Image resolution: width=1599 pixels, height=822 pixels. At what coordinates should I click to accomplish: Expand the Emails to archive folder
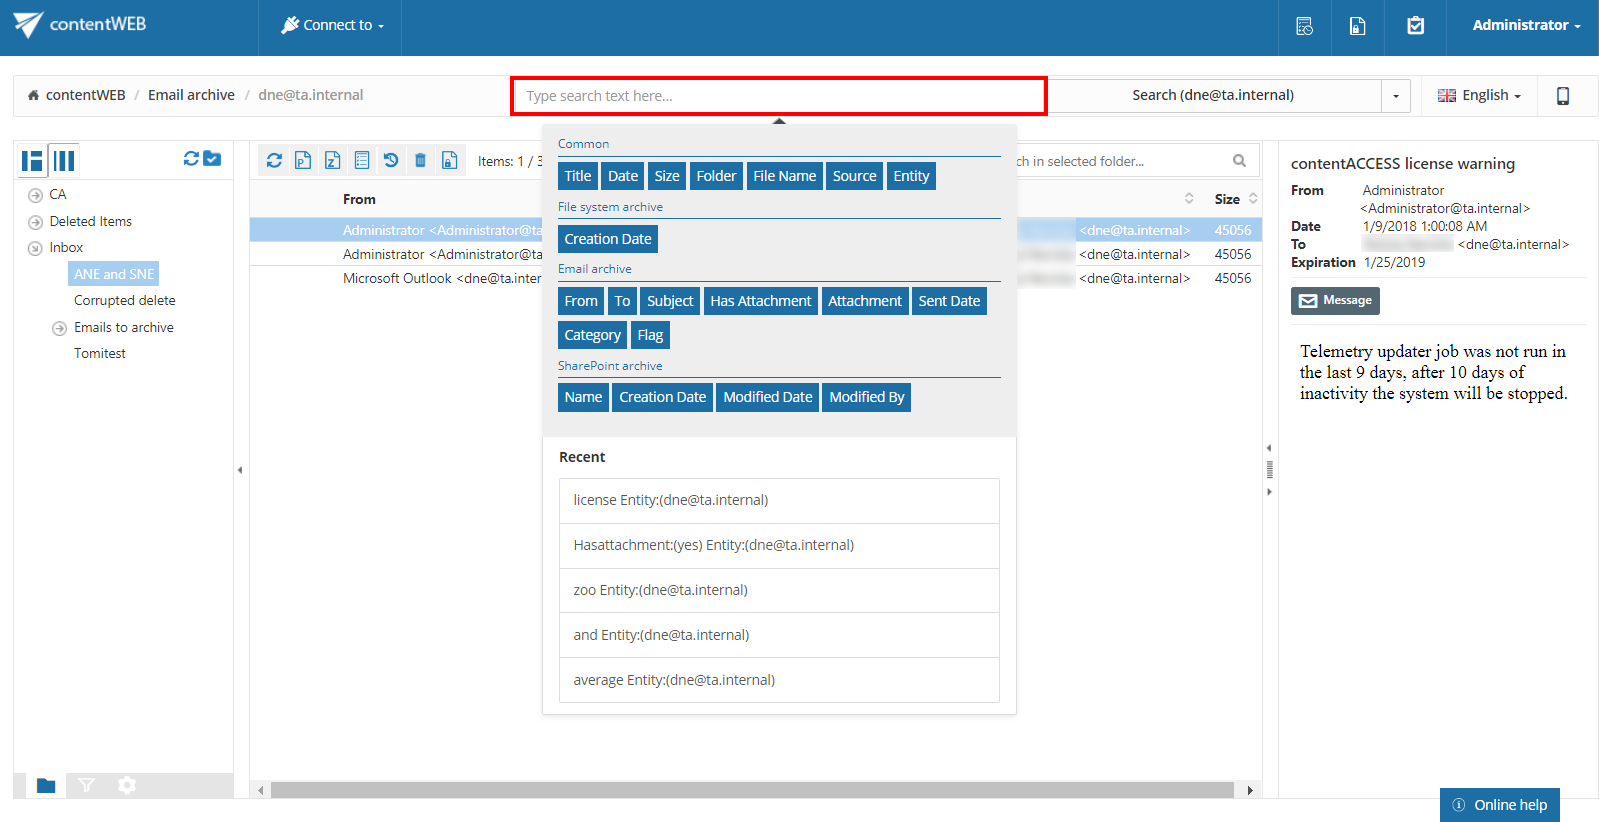[59, 328]
